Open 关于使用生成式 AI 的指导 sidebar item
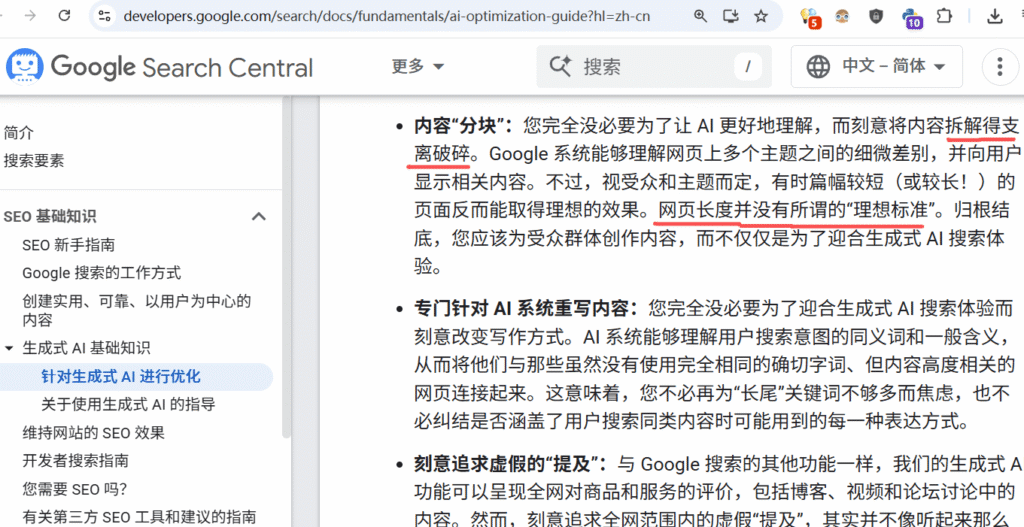This screenshot has width=1024, height=527. tap(128, 405)
